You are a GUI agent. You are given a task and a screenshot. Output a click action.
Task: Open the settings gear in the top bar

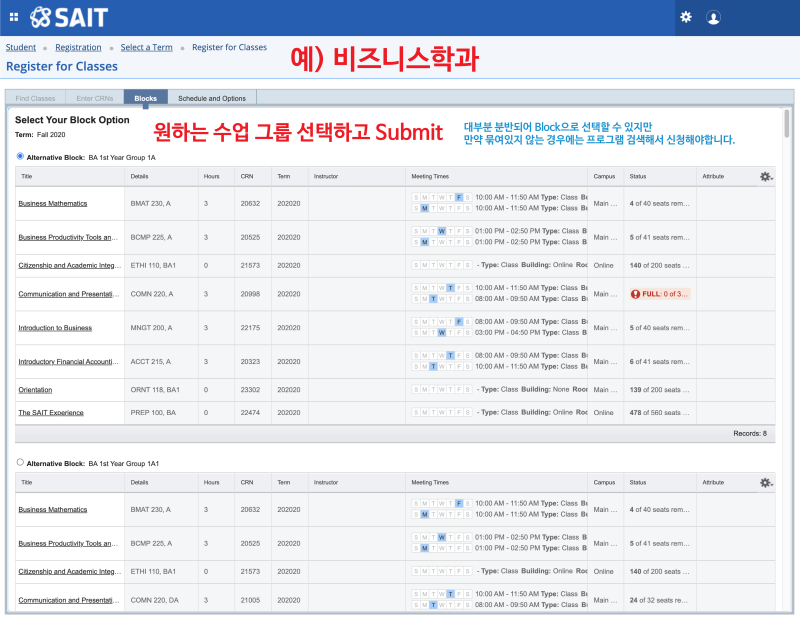point(686,15)
